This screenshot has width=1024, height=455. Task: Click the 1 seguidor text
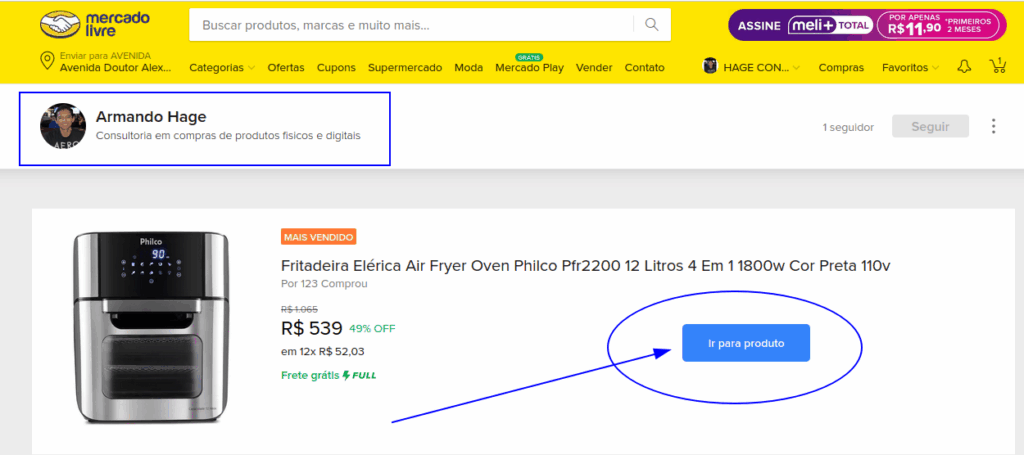848,127
